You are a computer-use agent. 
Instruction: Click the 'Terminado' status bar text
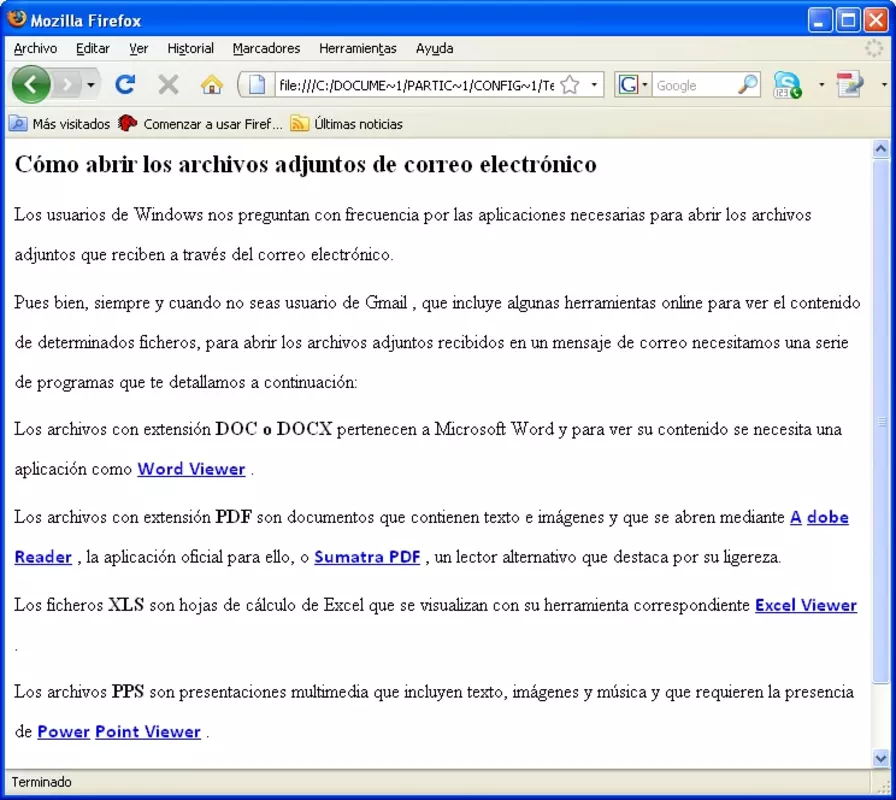click(42, 782)
